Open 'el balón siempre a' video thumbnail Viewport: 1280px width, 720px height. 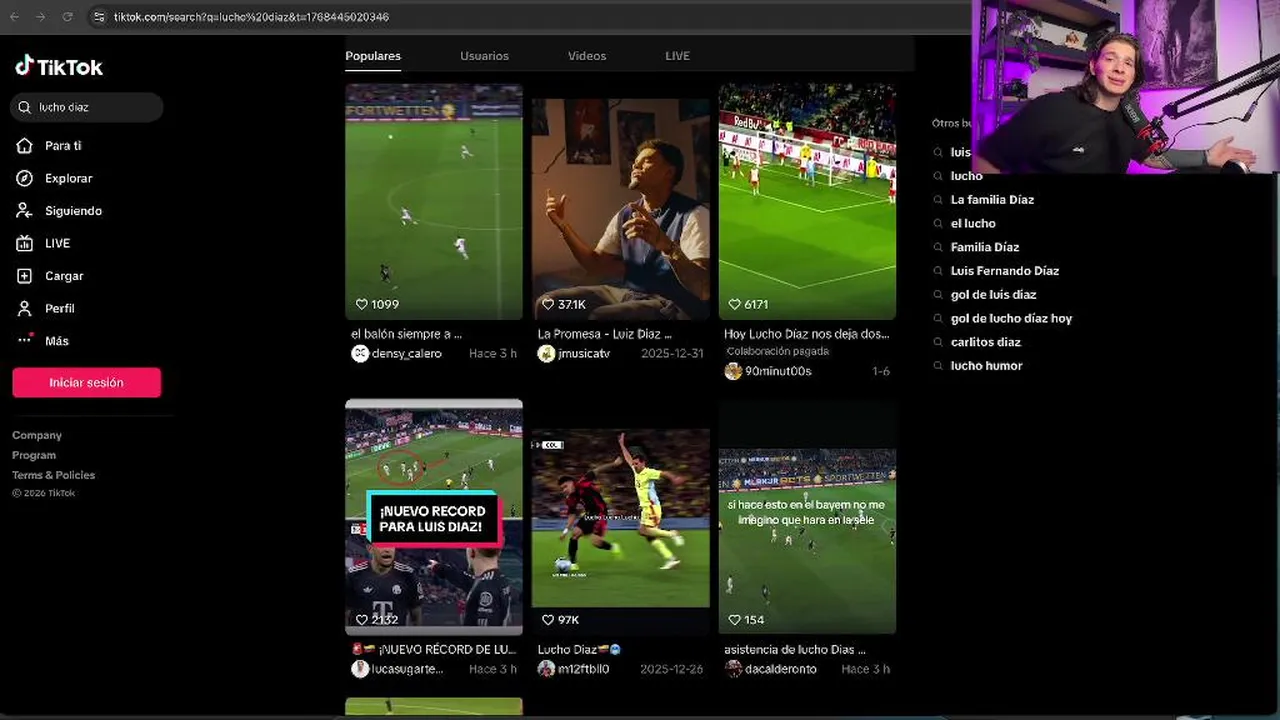tap(434, 201)
